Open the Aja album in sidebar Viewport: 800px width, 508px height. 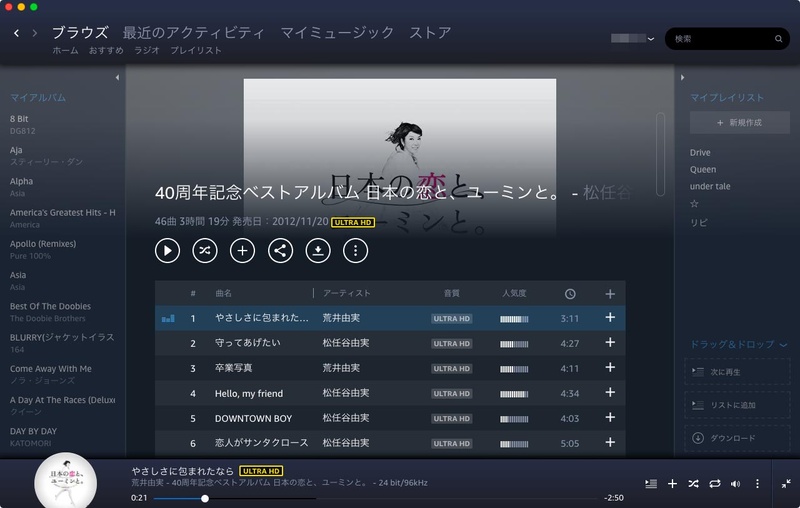[x=16, y=150]
